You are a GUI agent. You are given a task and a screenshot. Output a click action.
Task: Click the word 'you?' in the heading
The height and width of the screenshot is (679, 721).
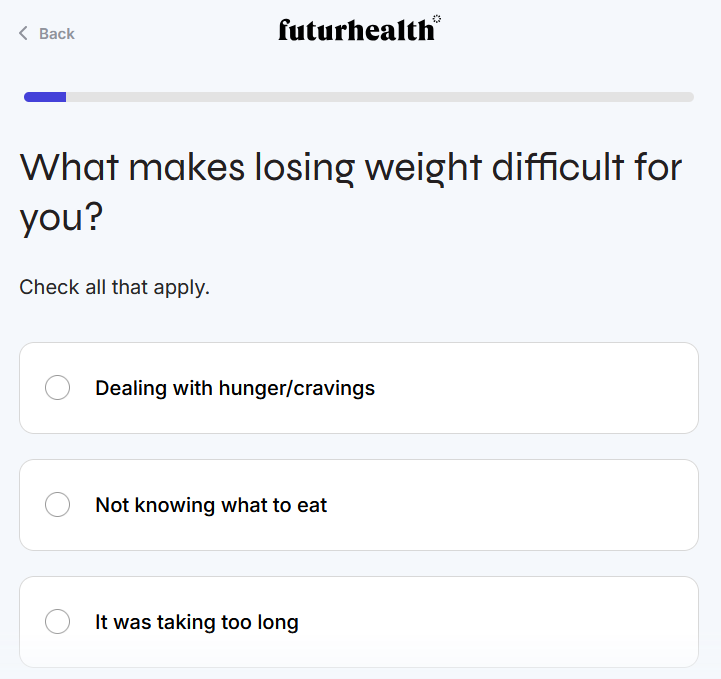point(61,217)
